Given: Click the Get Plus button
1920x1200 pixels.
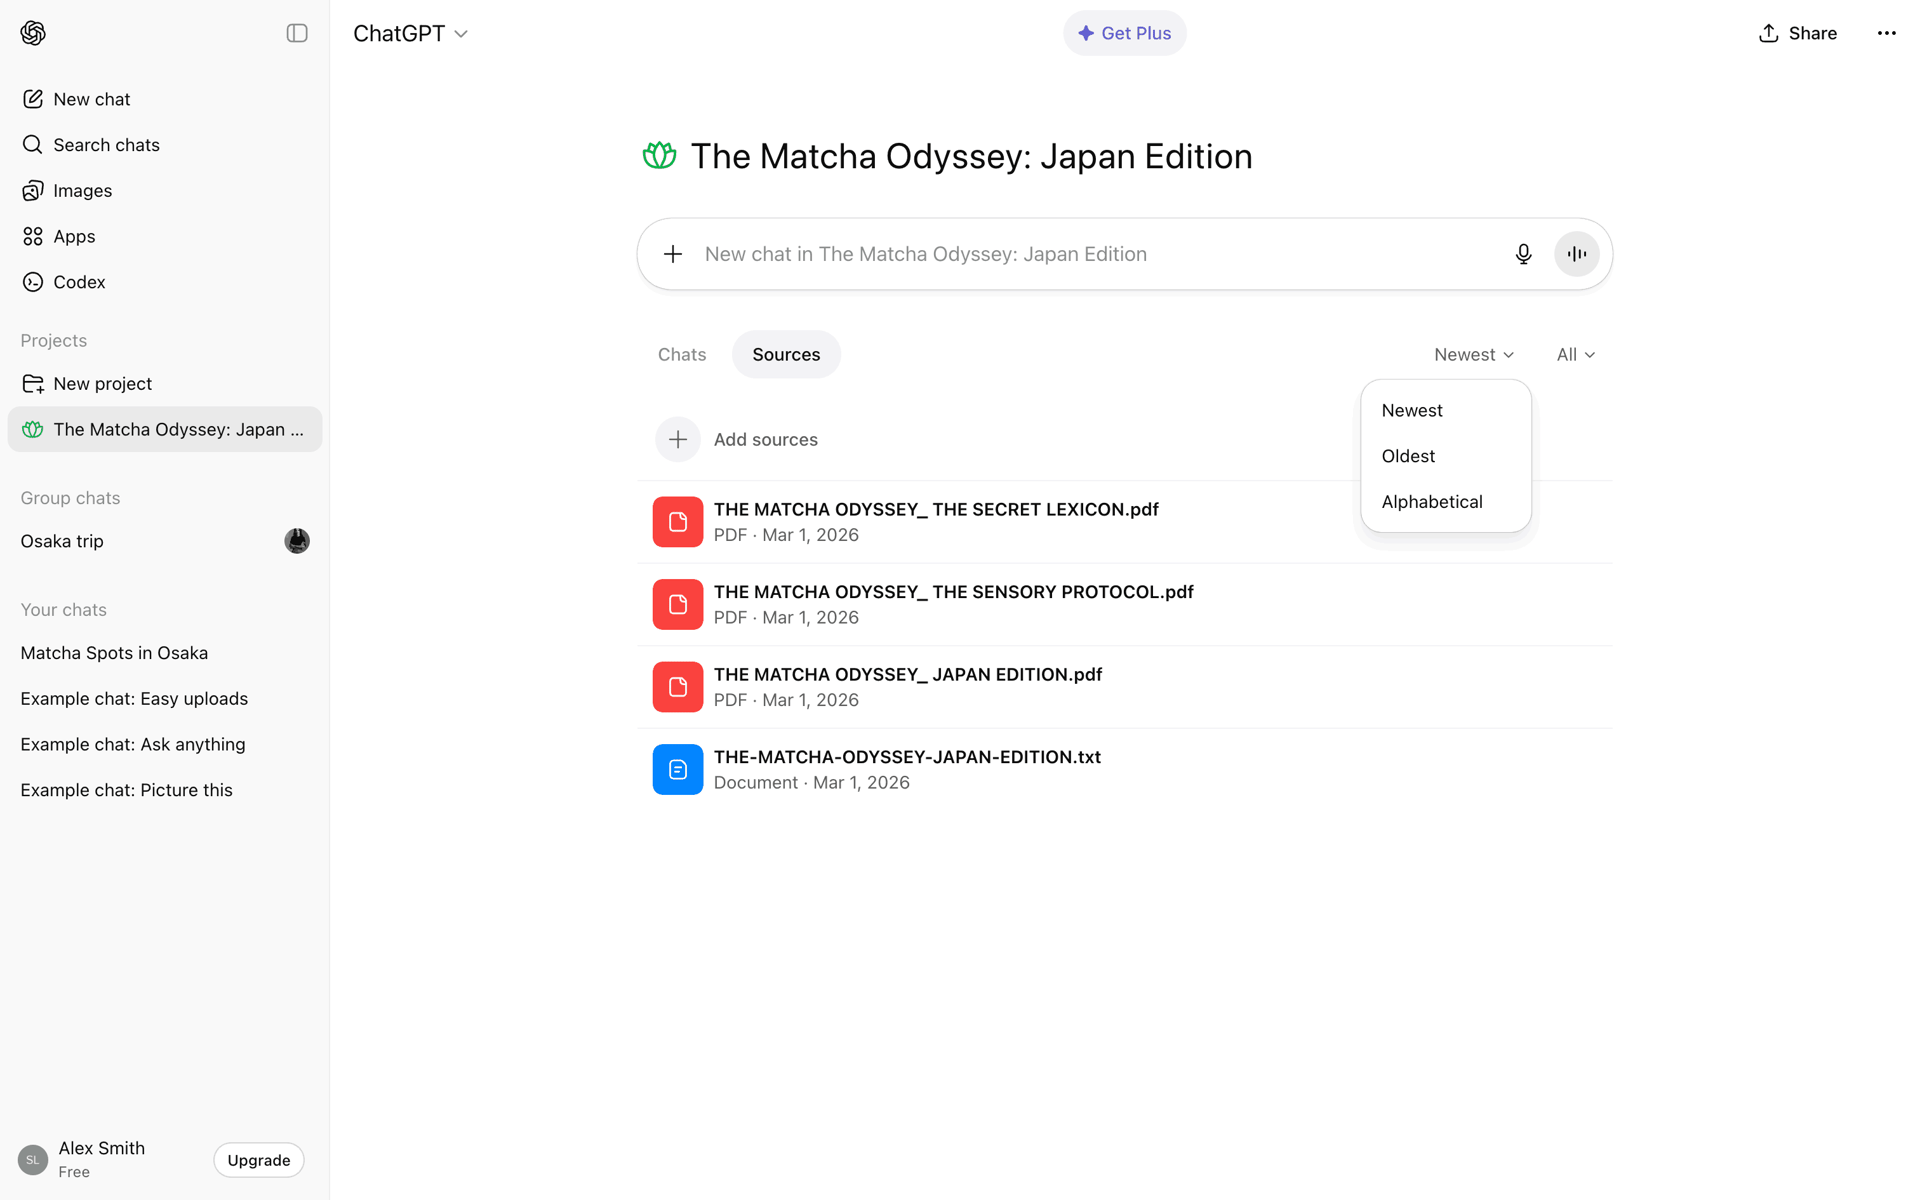Looking at the screenshot, I should point(1125,33).
